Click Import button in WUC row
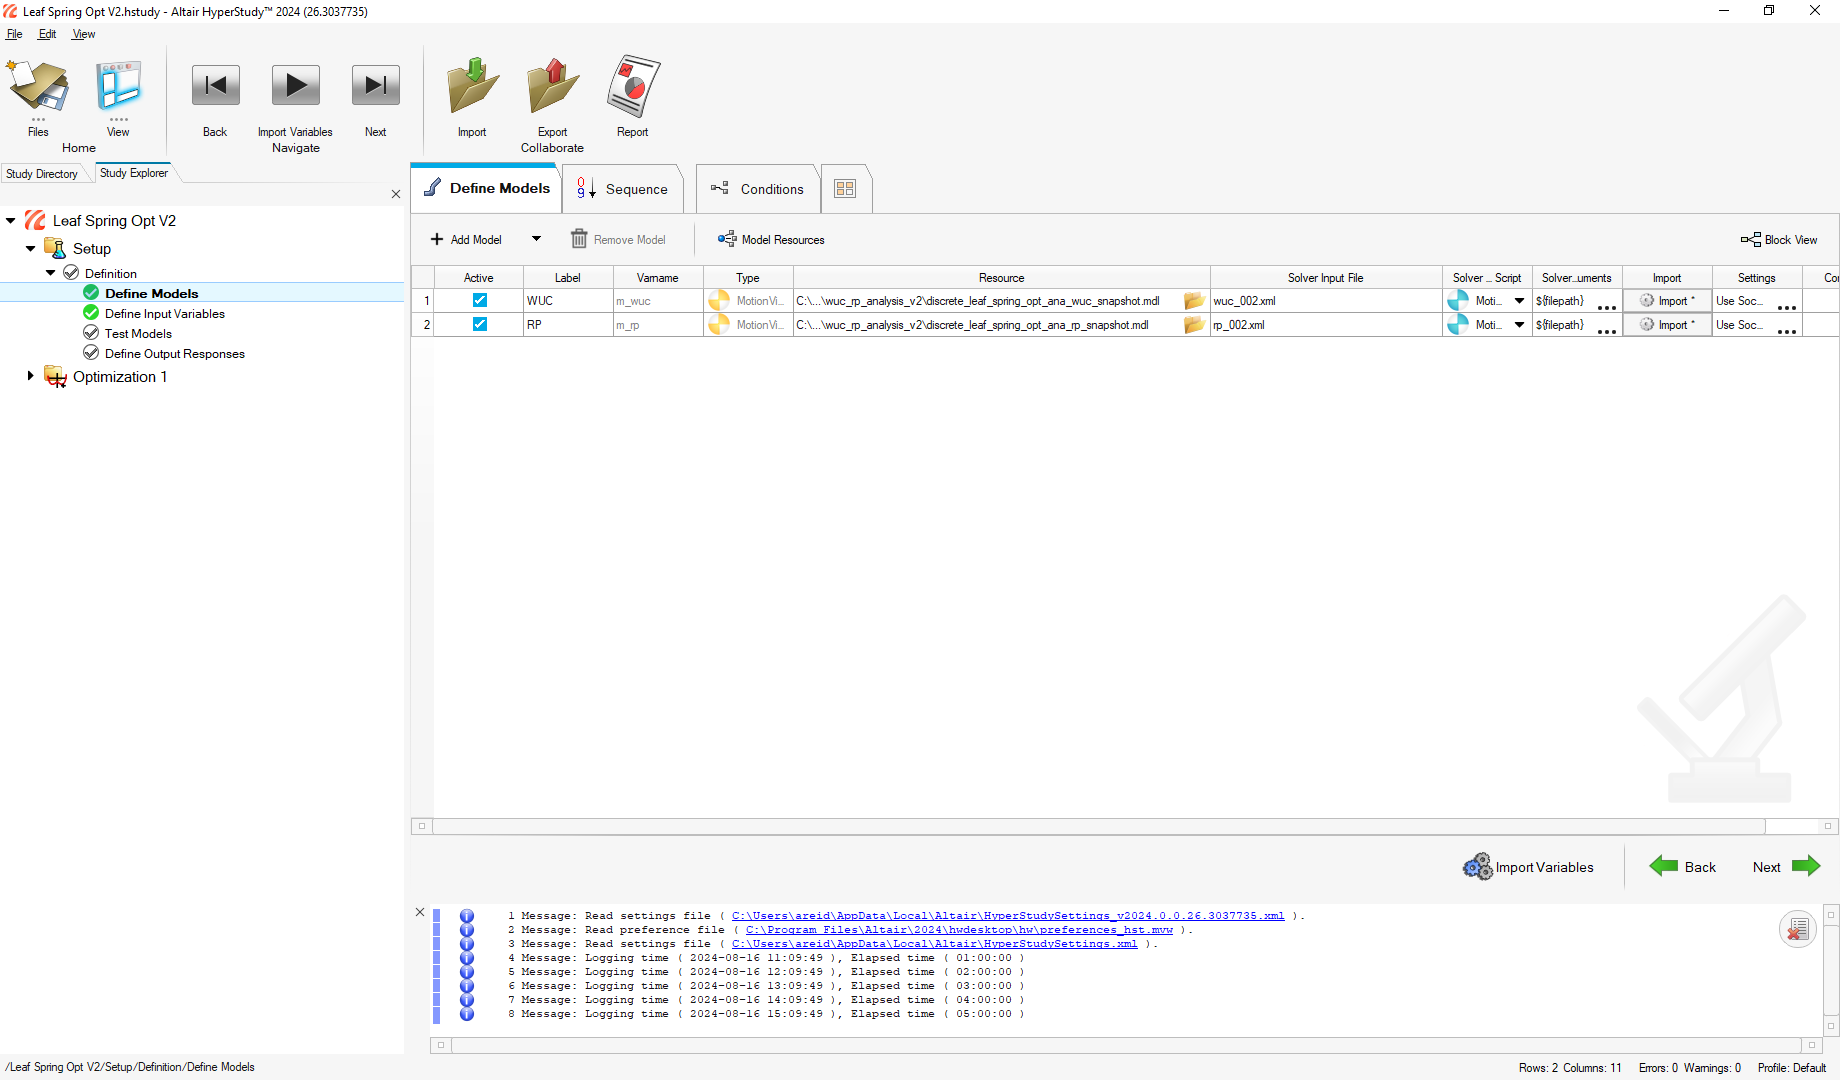Viewport: 1840px width, 1080px height. (1667, 301)
